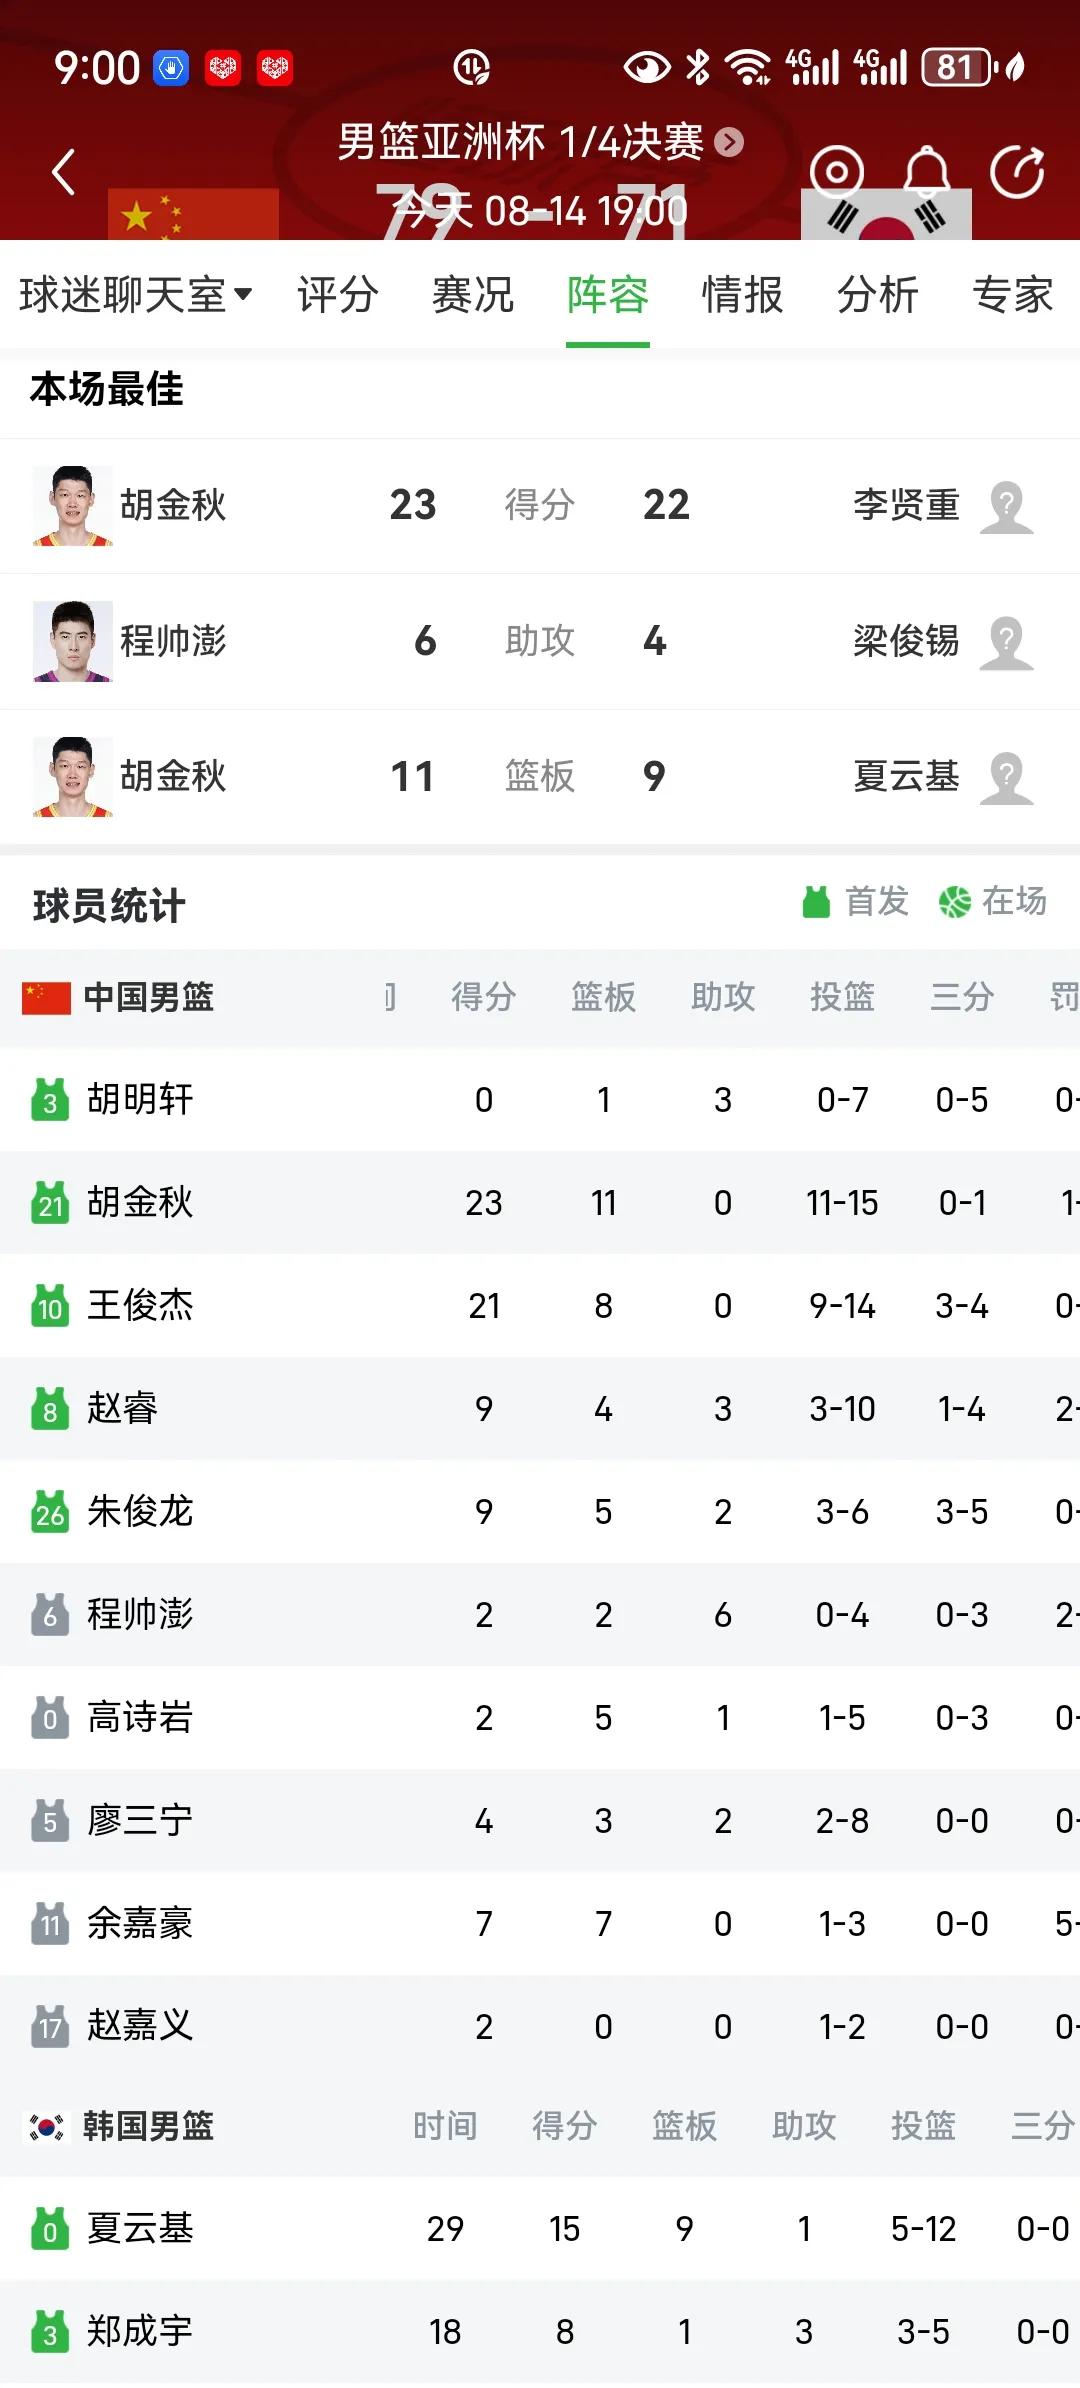Viewport: 1080px width, 2388px height.
Task: Tap 程帅澎 avatar in the 助攻 row
Action: [x=72, y=641]
